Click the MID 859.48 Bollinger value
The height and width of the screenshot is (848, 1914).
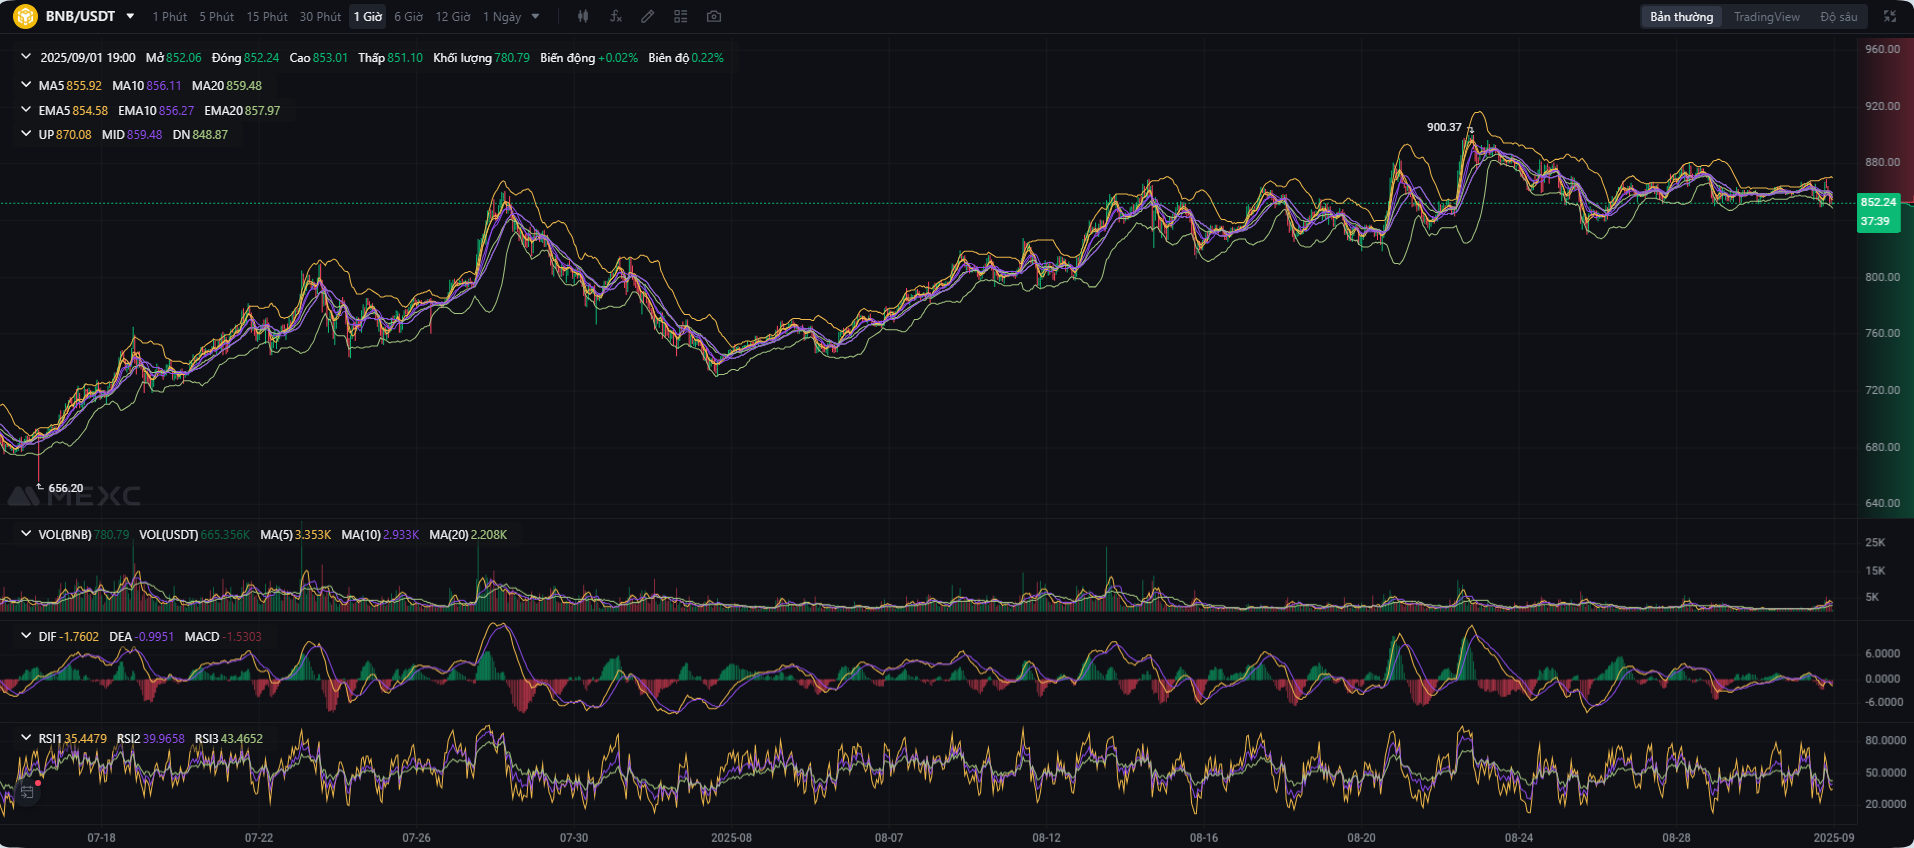pos(132,135)
